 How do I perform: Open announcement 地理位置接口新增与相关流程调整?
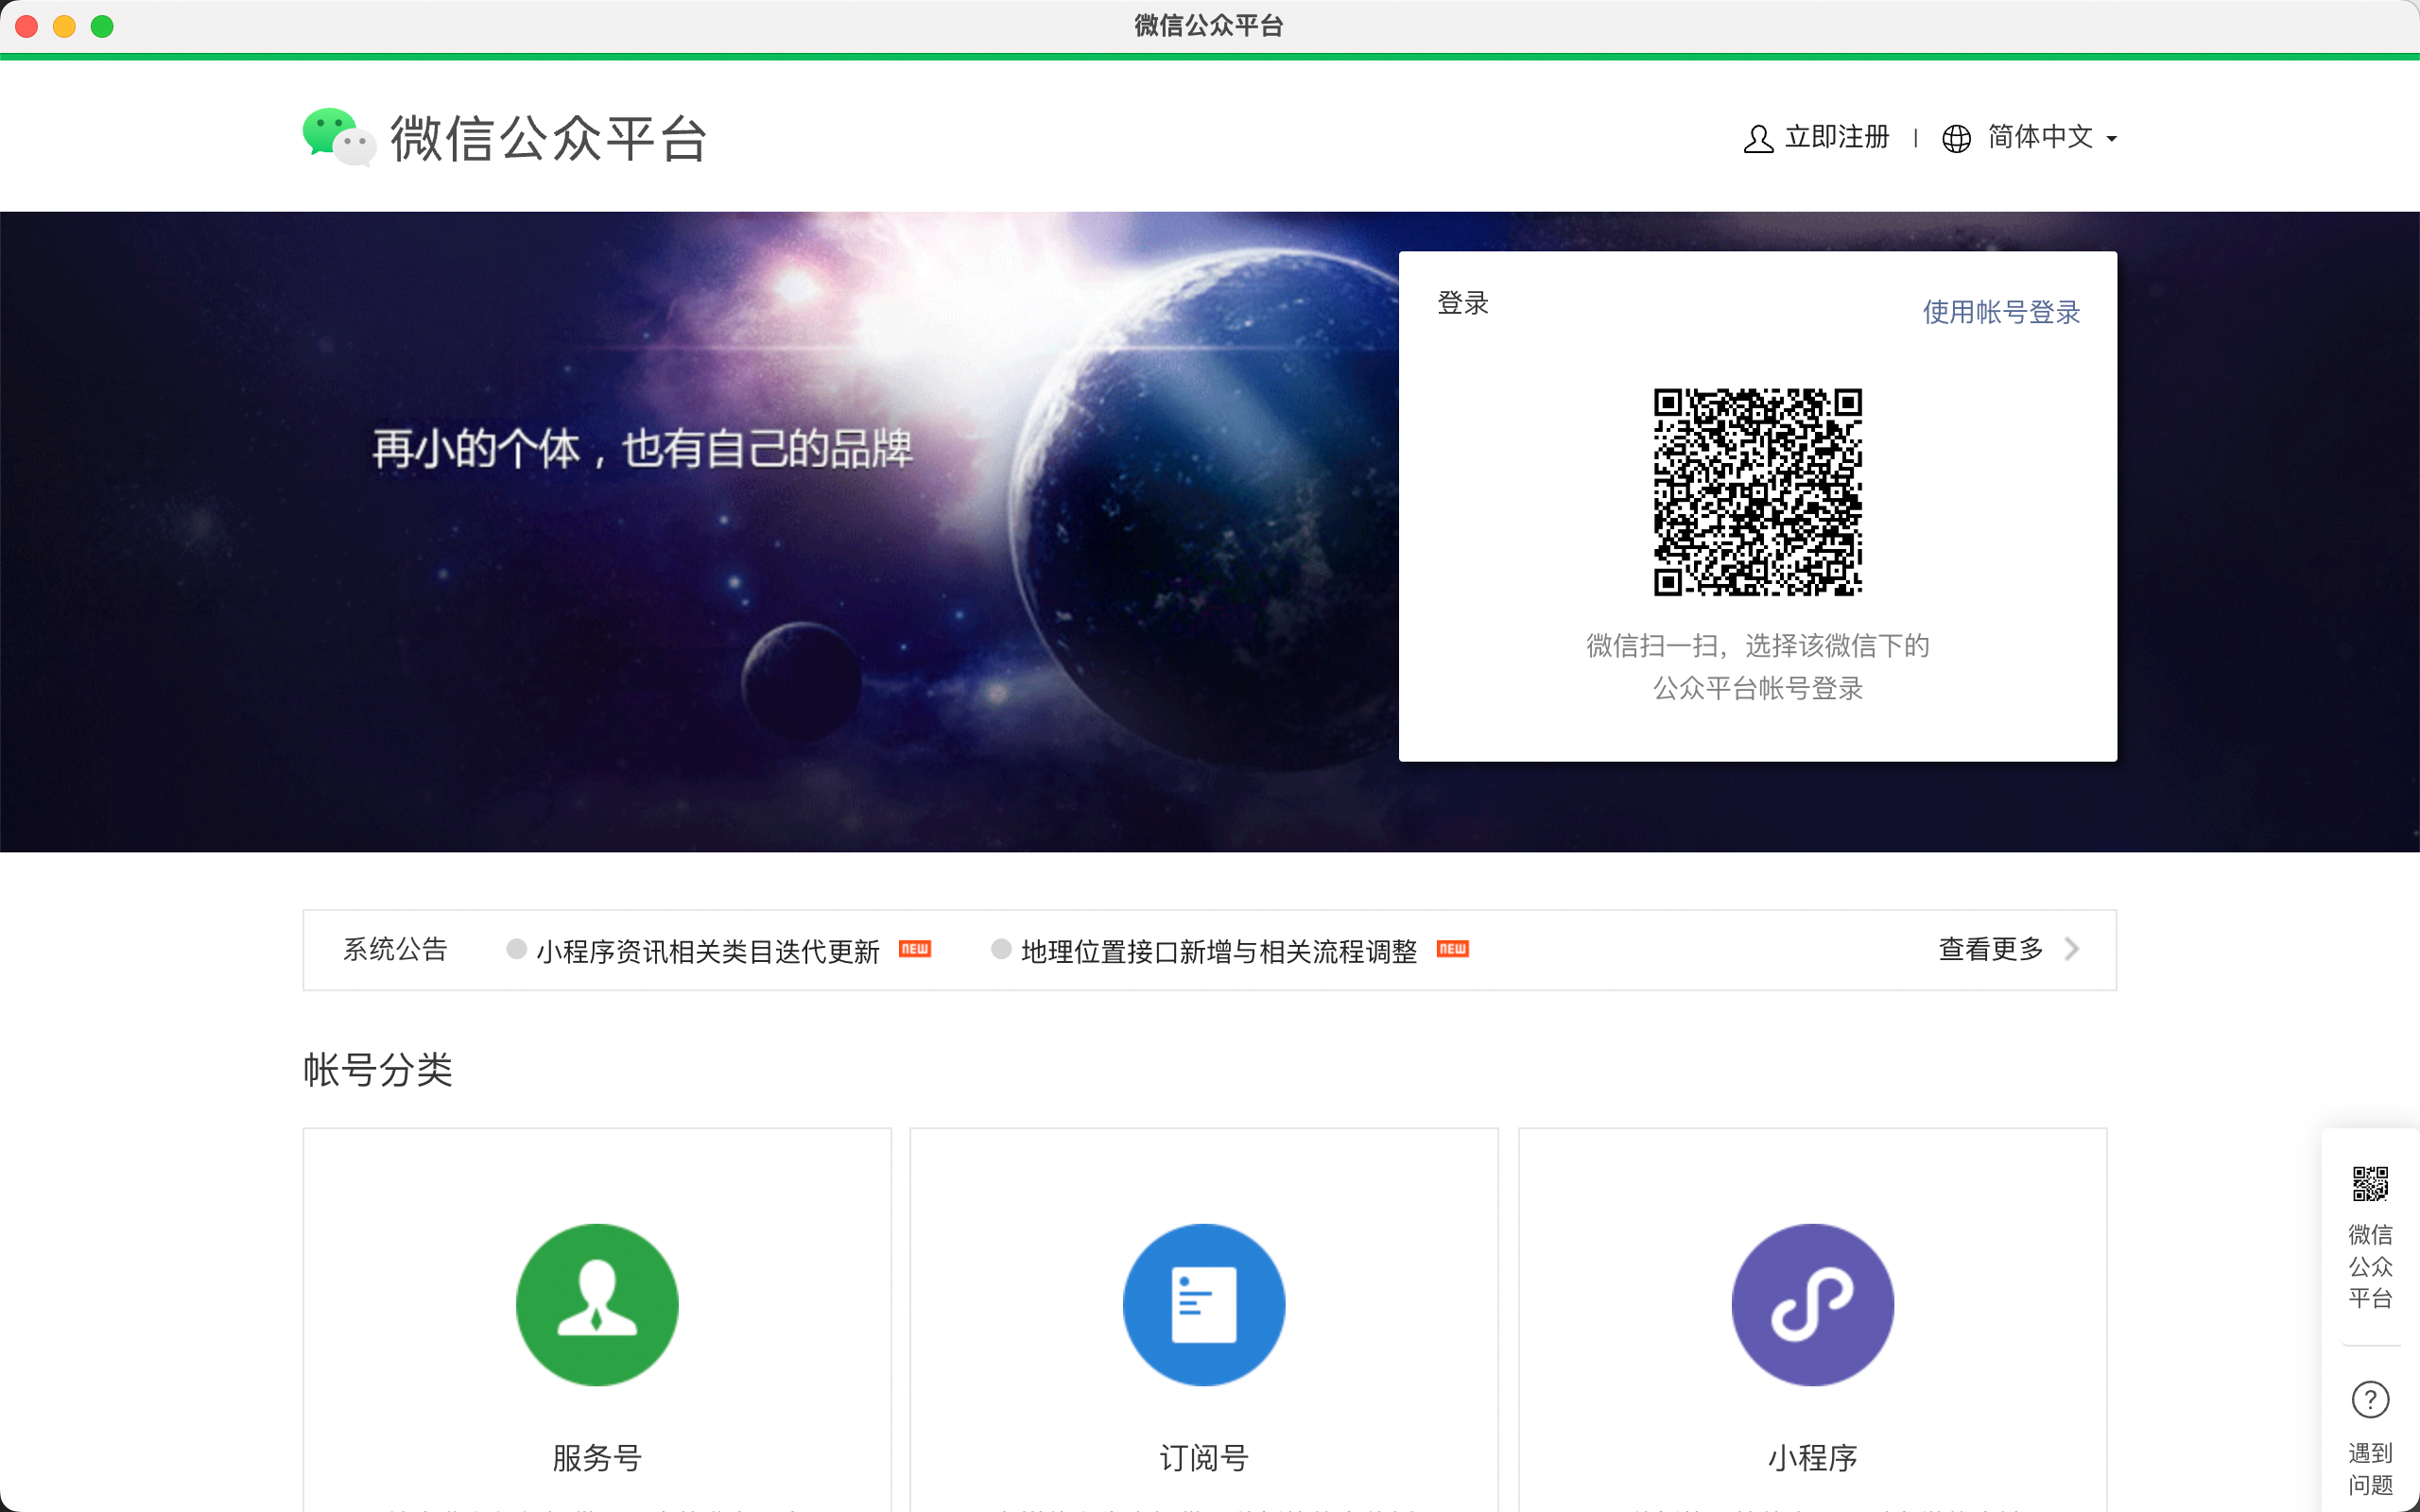click(x=1219, y=950)
